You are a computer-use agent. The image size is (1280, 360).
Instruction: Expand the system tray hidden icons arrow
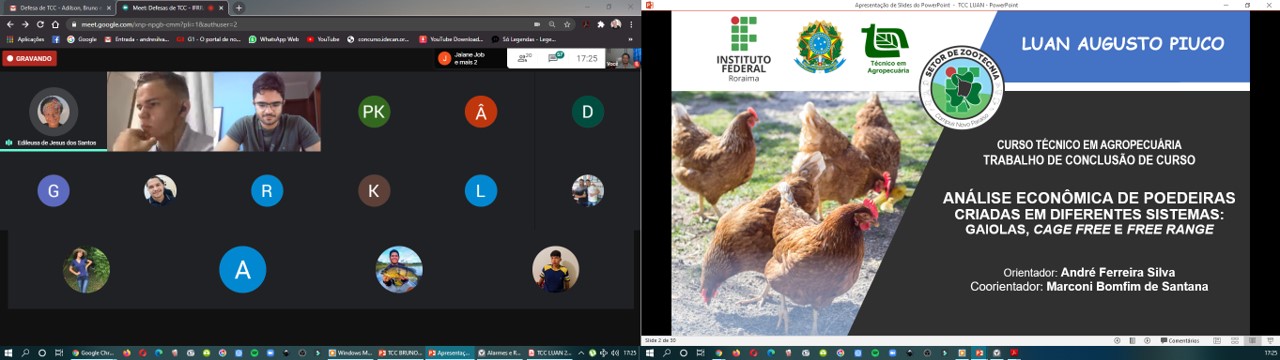coord(581,353)
